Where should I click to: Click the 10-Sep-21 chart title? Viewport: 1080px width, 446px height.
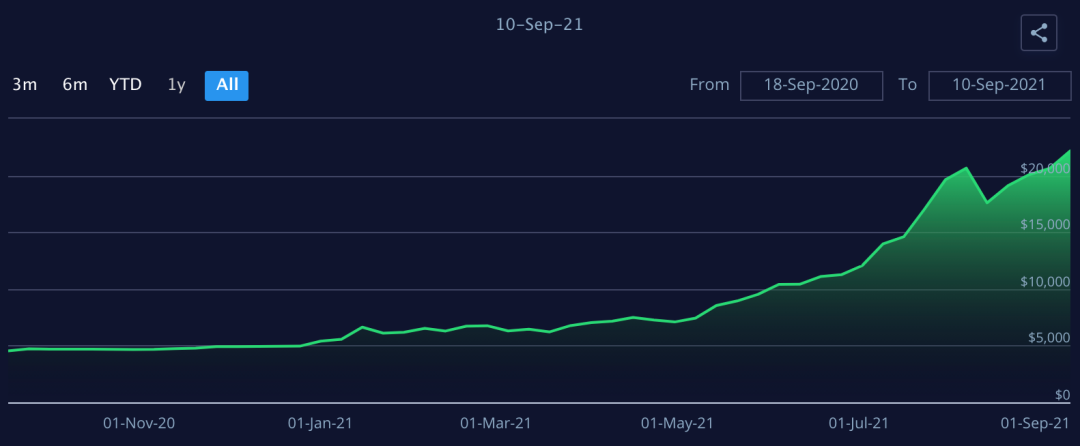click(539, 24)
